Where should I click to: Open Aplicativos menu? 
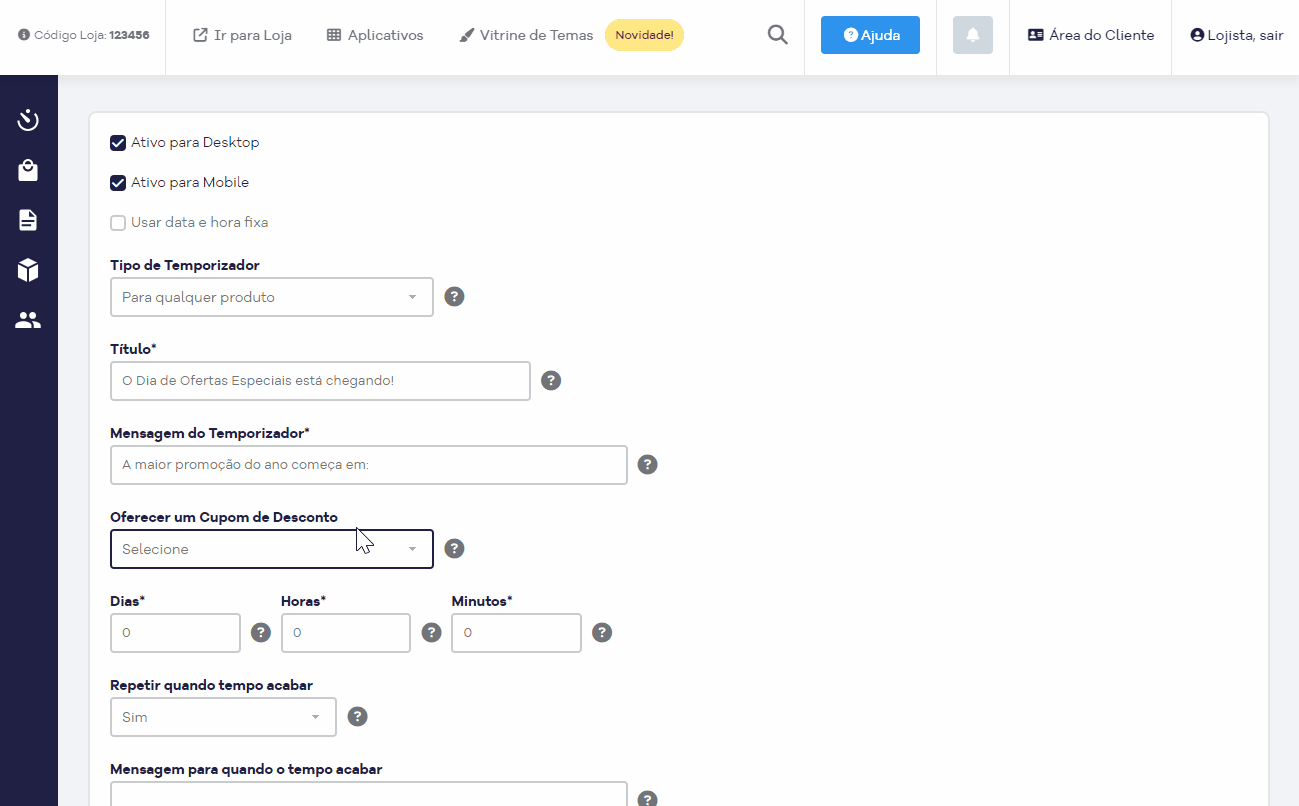[x=375, y=35]
